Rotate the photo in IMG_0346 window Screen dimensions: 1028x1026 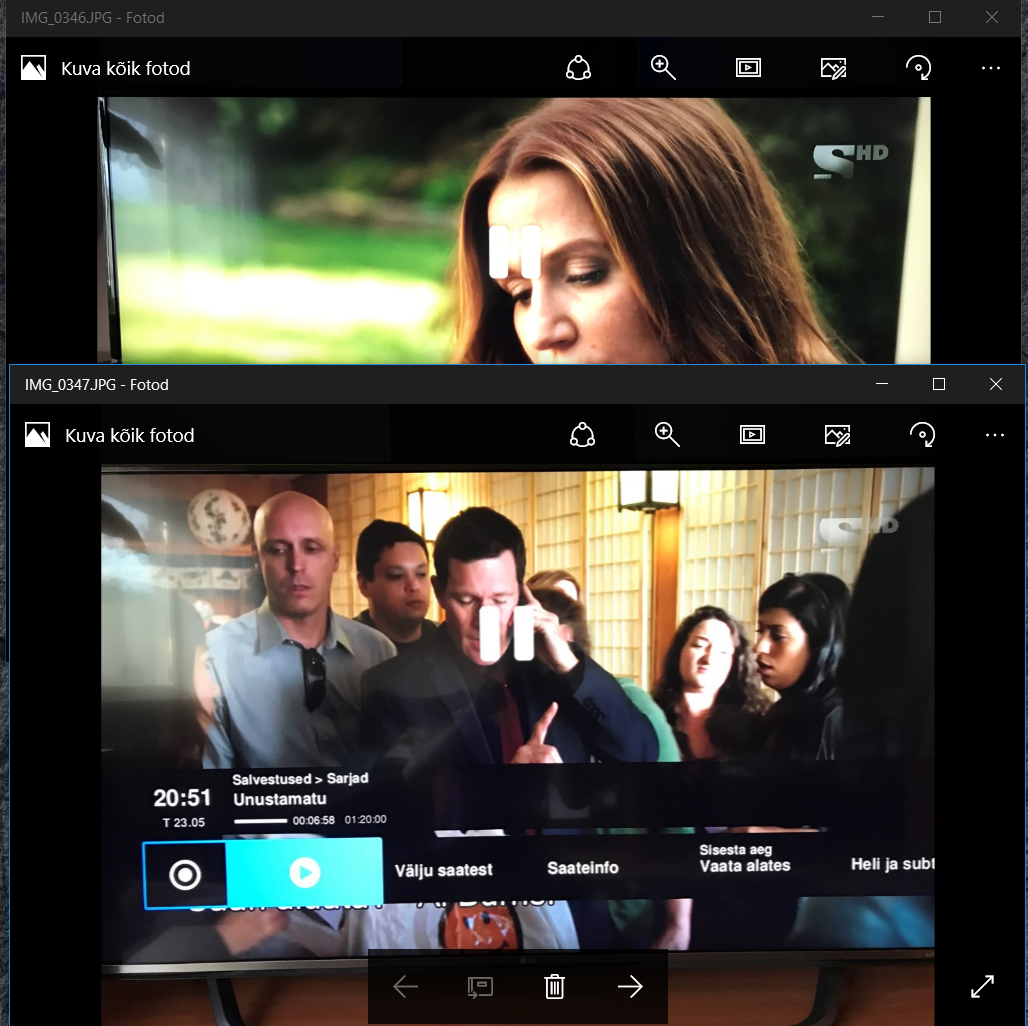coord(919,68)
